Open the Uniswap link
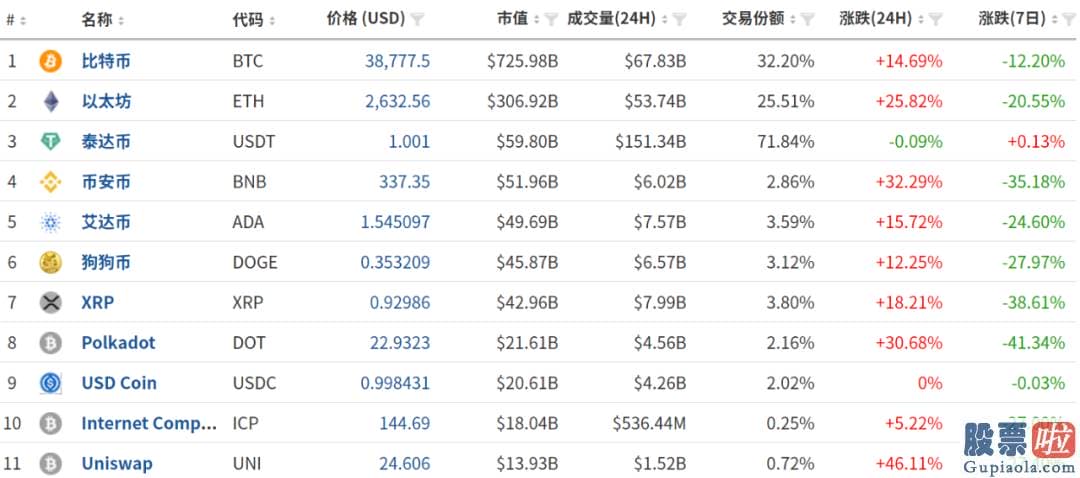Image resolution: width=1080 pixels, height=478 pixels. (x=117, y=464)
